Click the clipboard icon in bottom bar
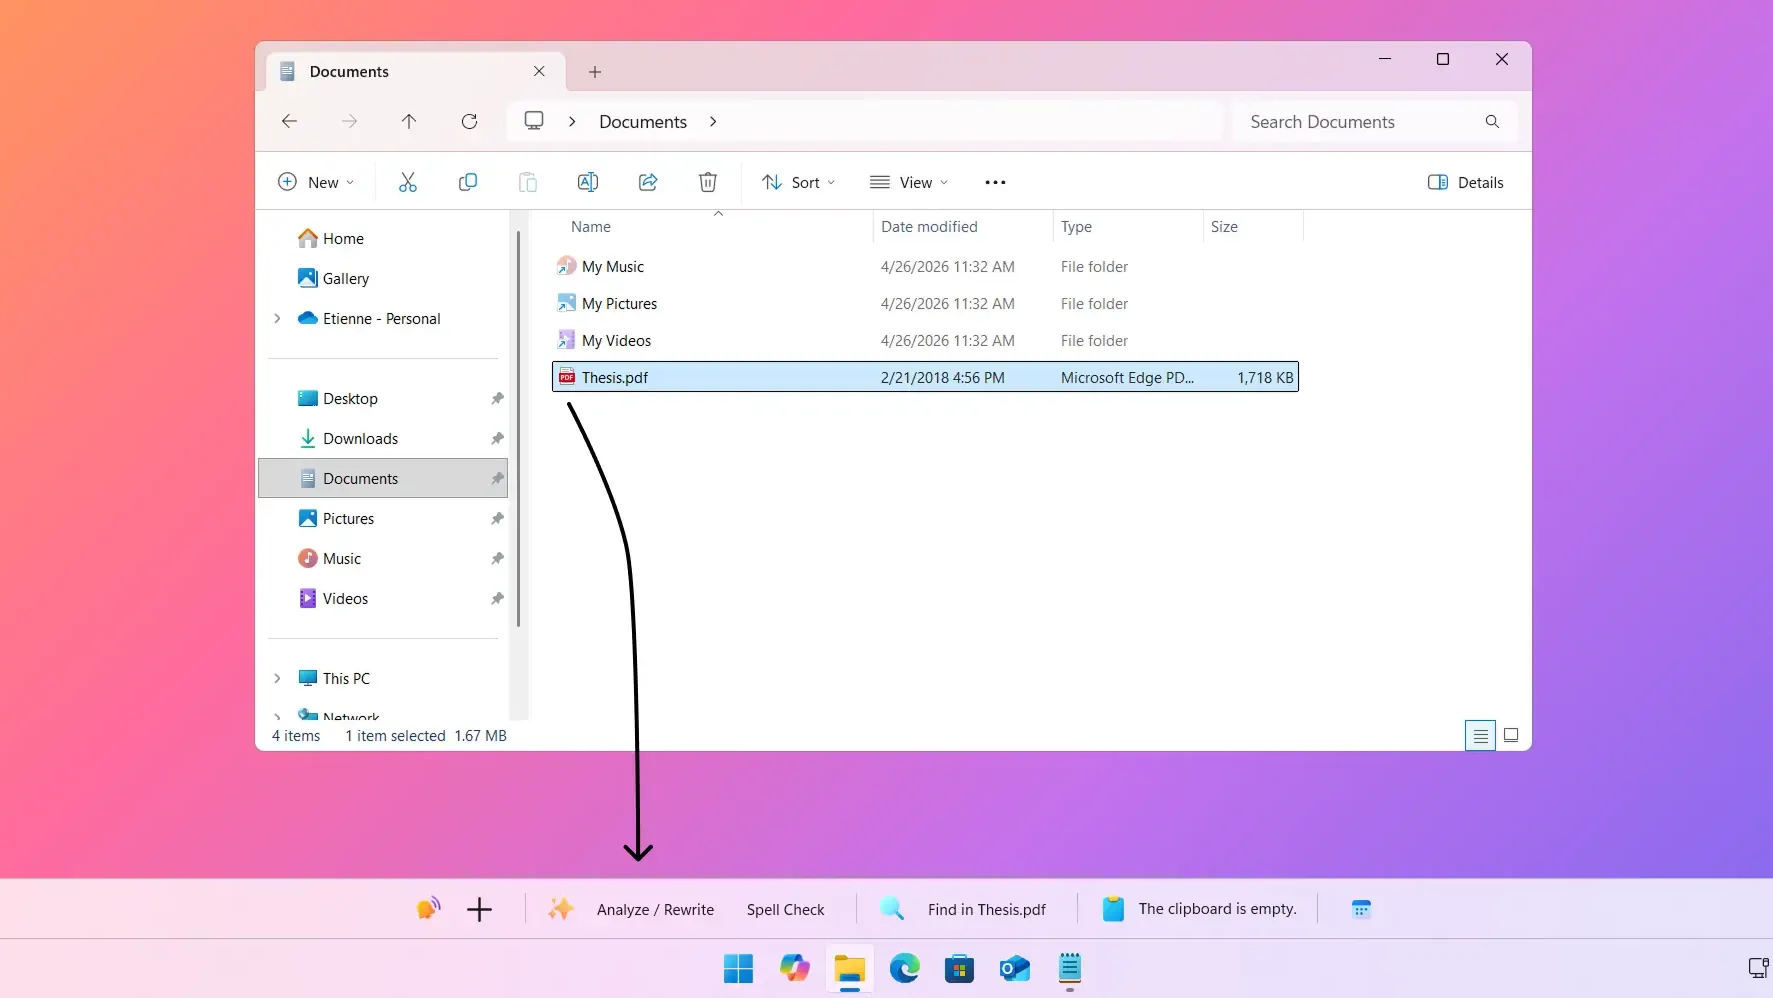Screen dimensions: 1773x998 [1113, 909]
